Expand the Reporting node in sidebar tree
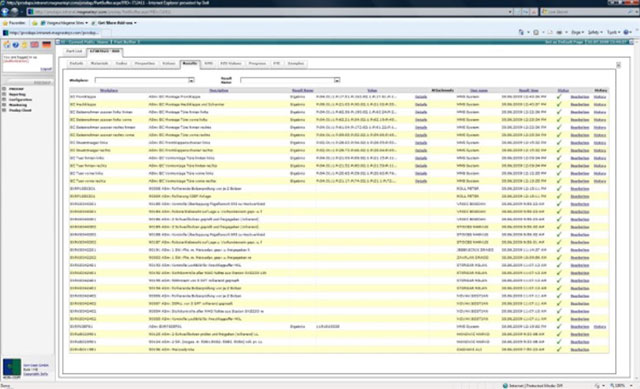 point(4,94)
